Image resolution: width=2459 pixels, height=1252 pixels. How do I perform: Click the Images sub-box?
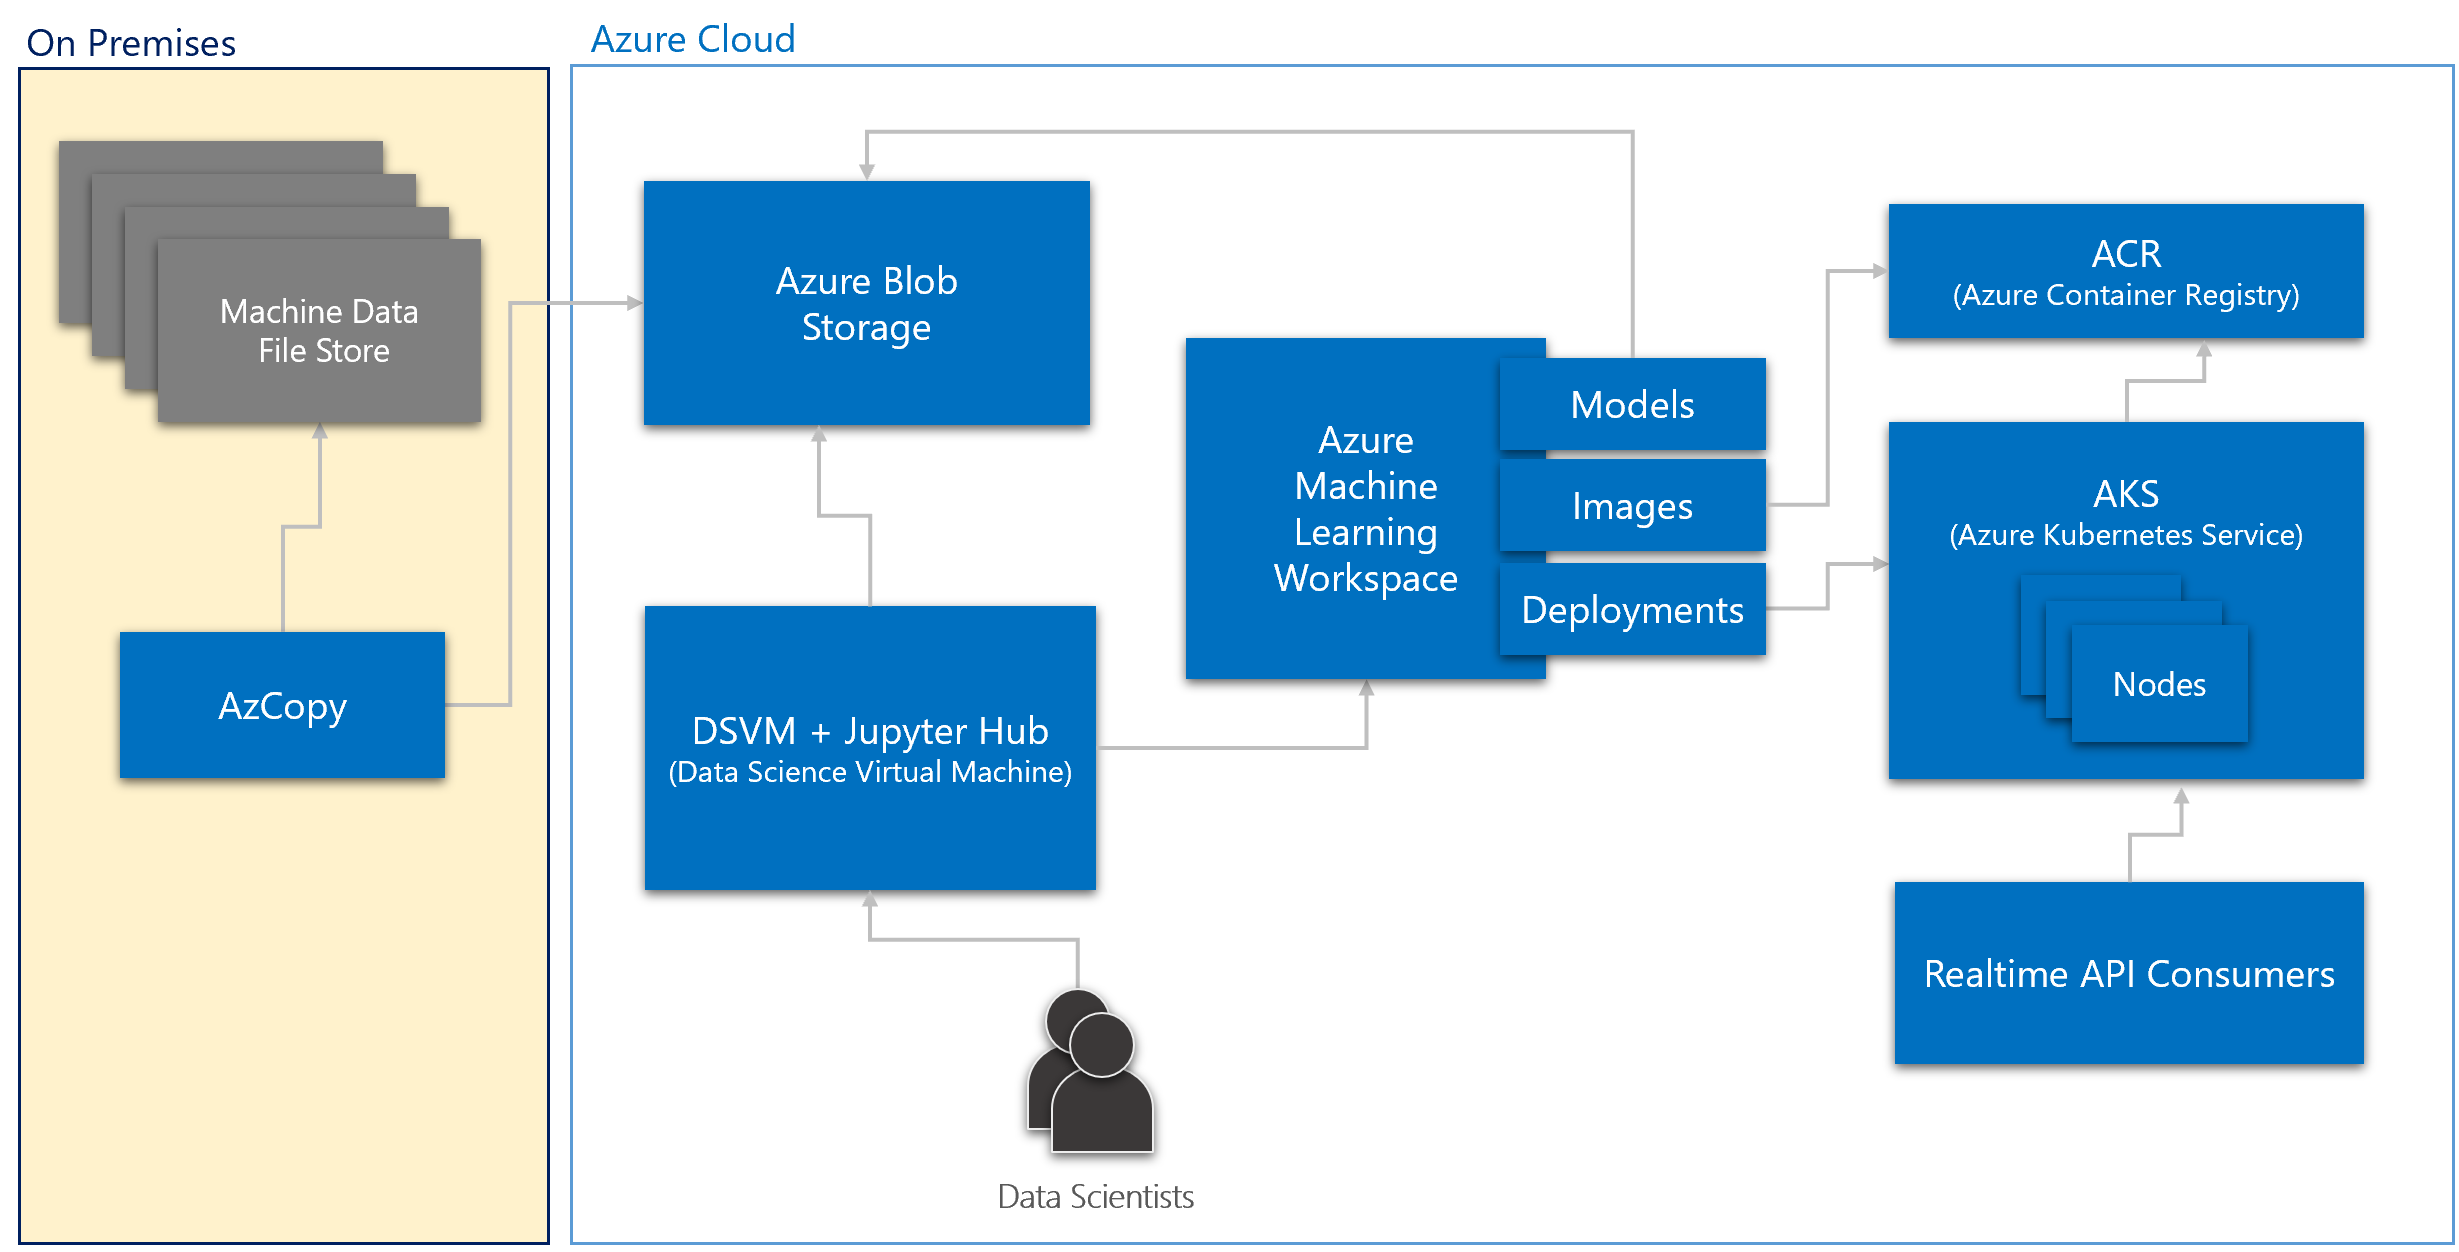[1632, 506]
